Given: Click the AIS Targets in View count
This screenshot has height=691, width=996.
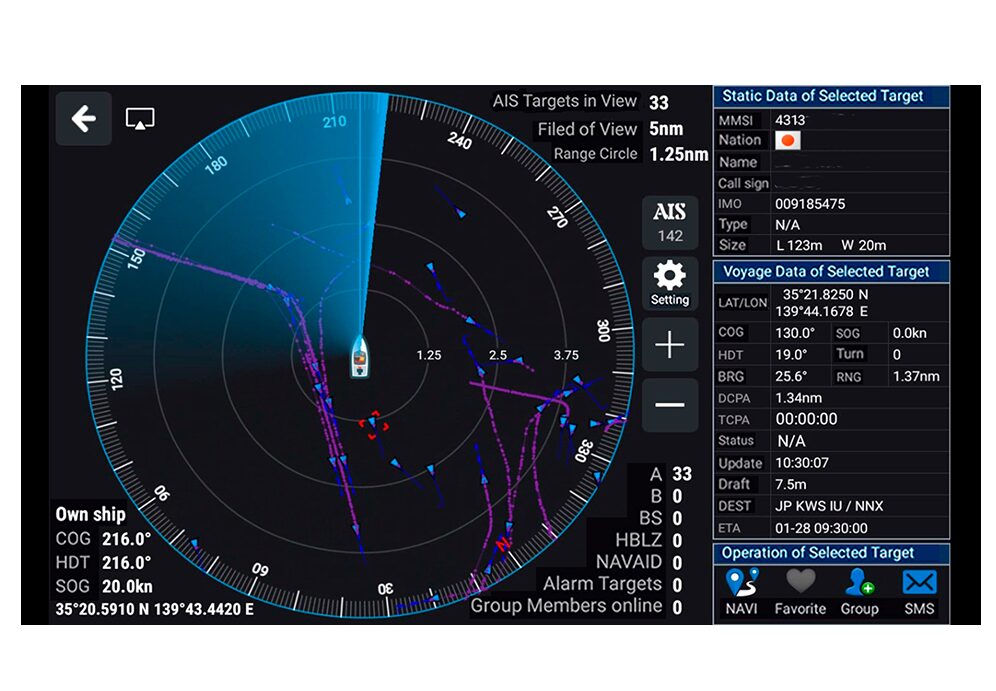Looking at the screenshot, I should tap(658, 102).
